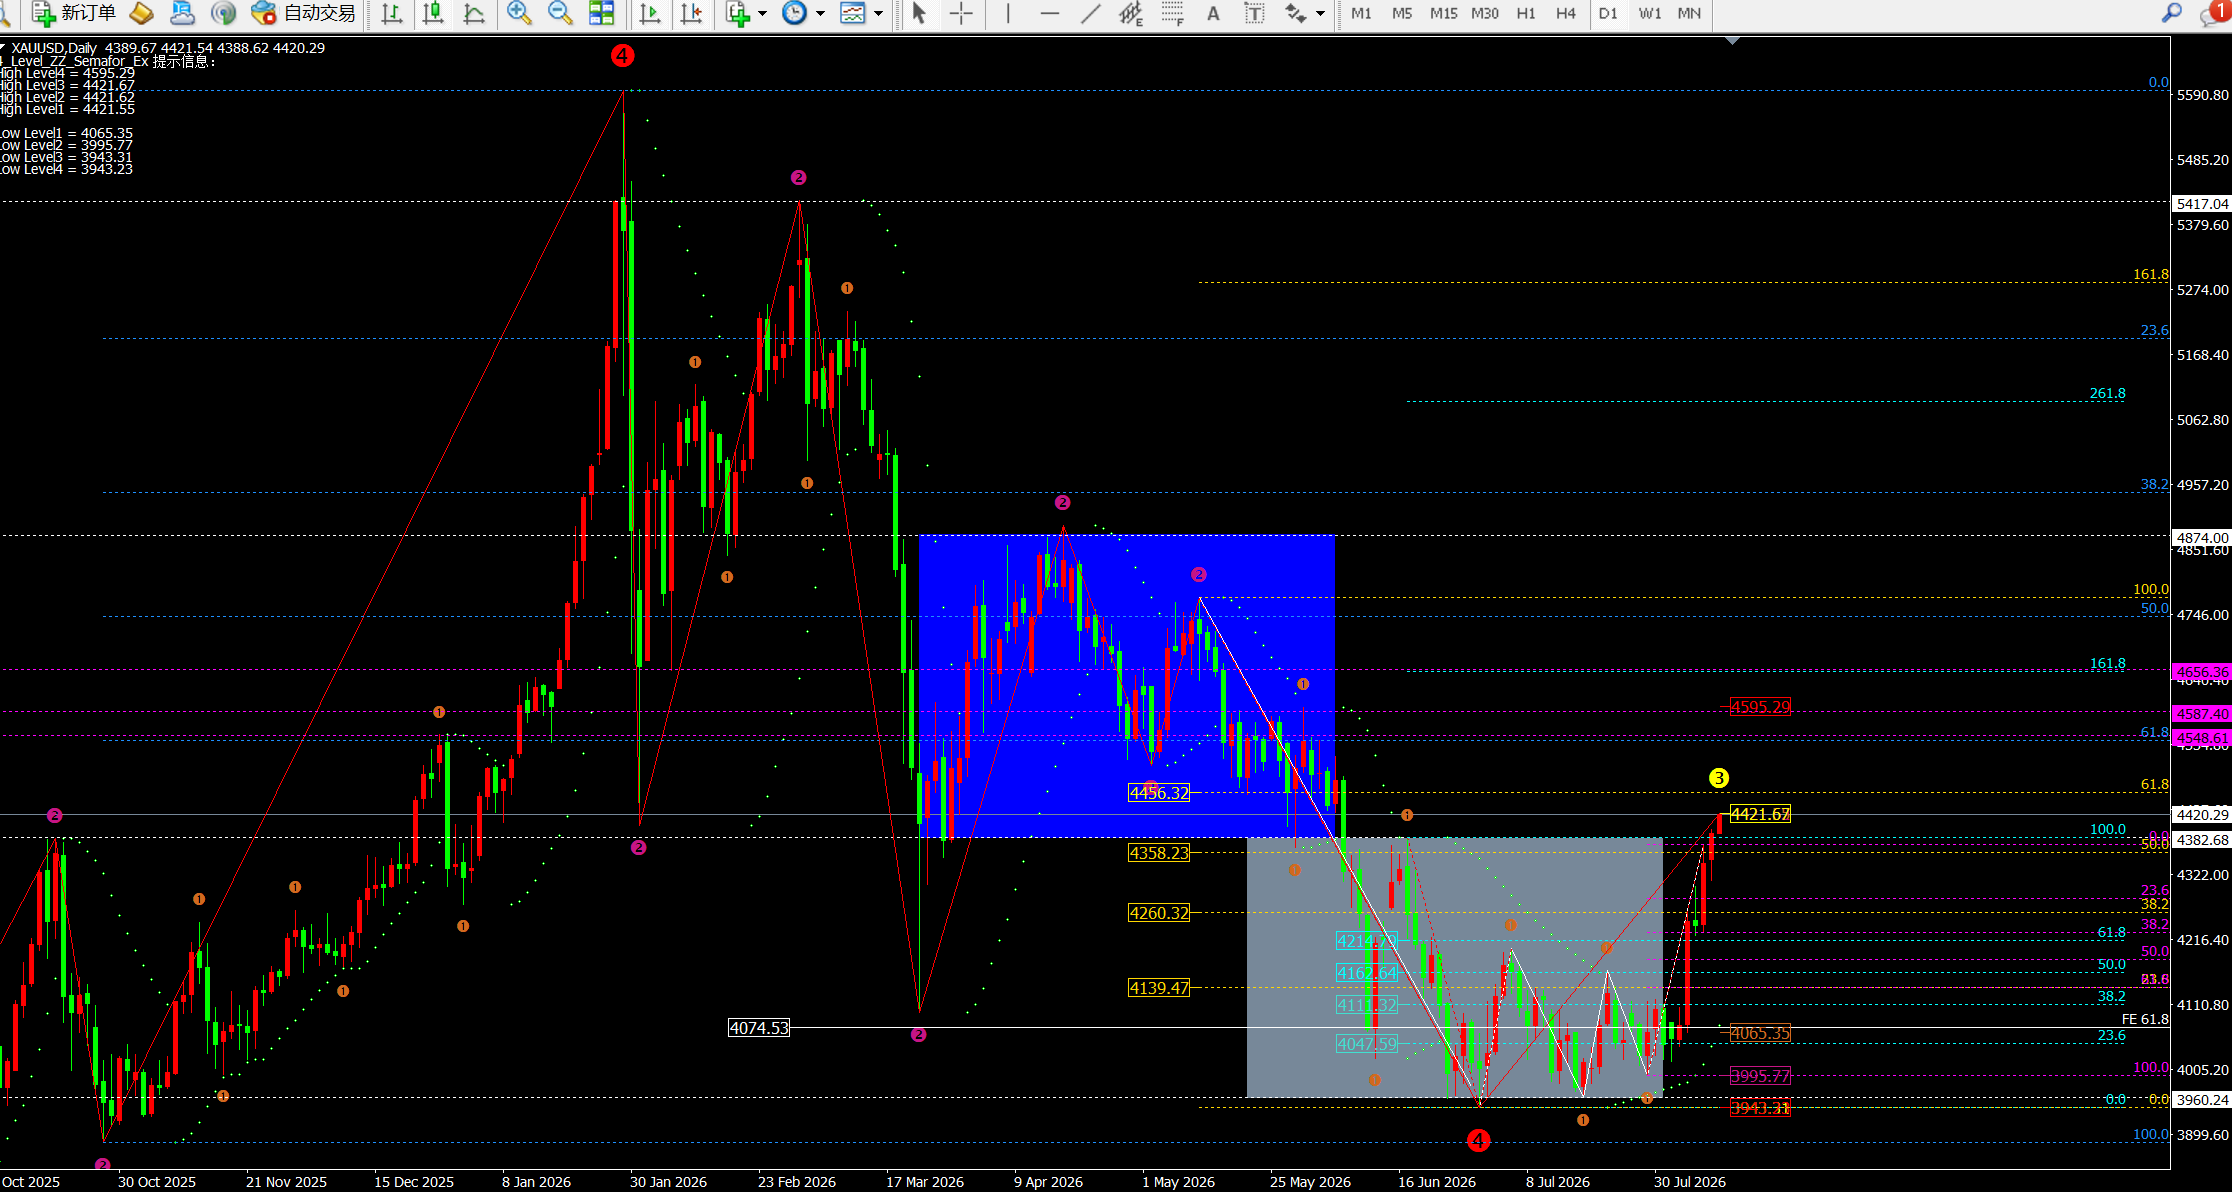2232x1192 pixels.
Task: Select the D1 timeframe
Action: click(x=1608, y=13)
